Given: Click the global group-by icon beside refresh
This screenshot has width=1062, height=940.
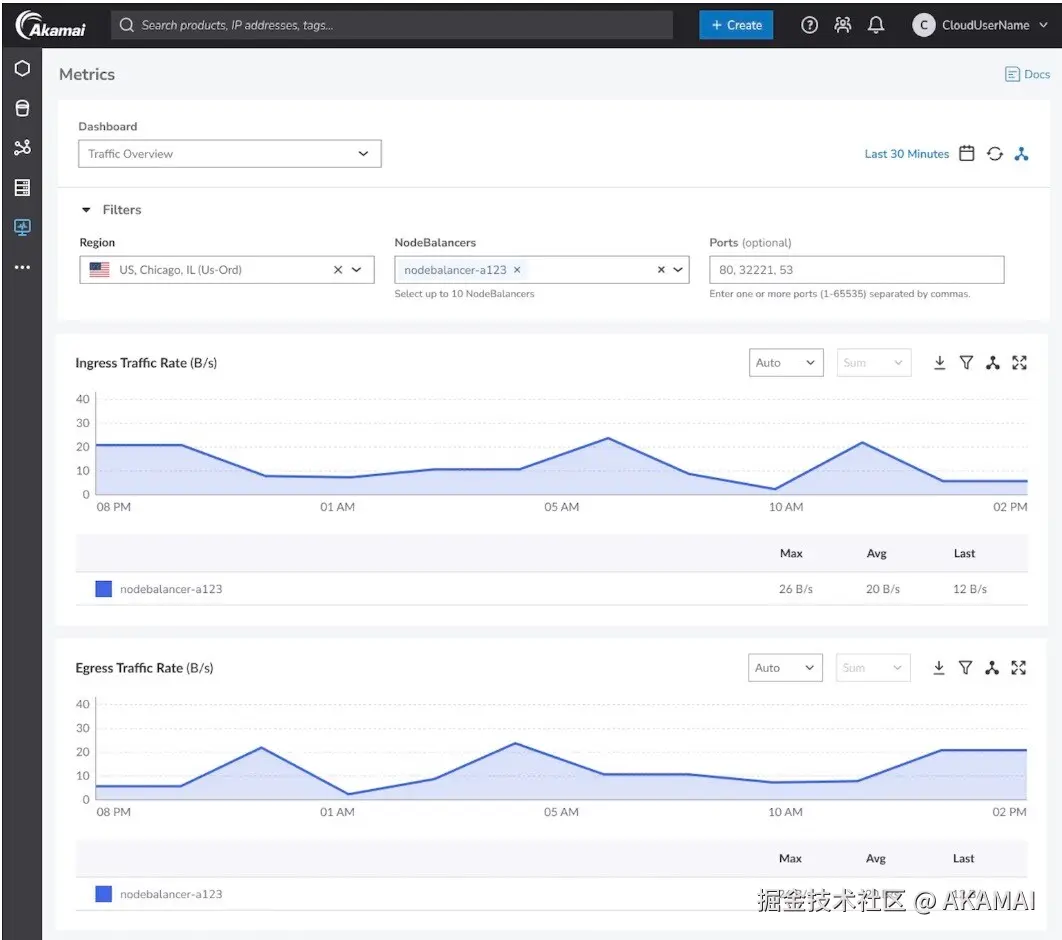Looking at the screenshot, I should 1021,154.
